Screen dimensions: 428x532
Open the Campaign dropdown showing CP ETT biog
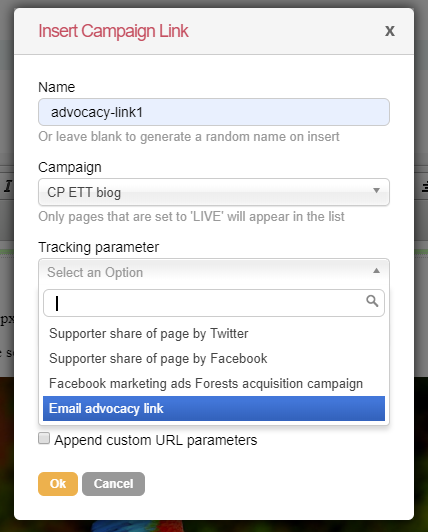pyautogui.click(x=214, y=192)
